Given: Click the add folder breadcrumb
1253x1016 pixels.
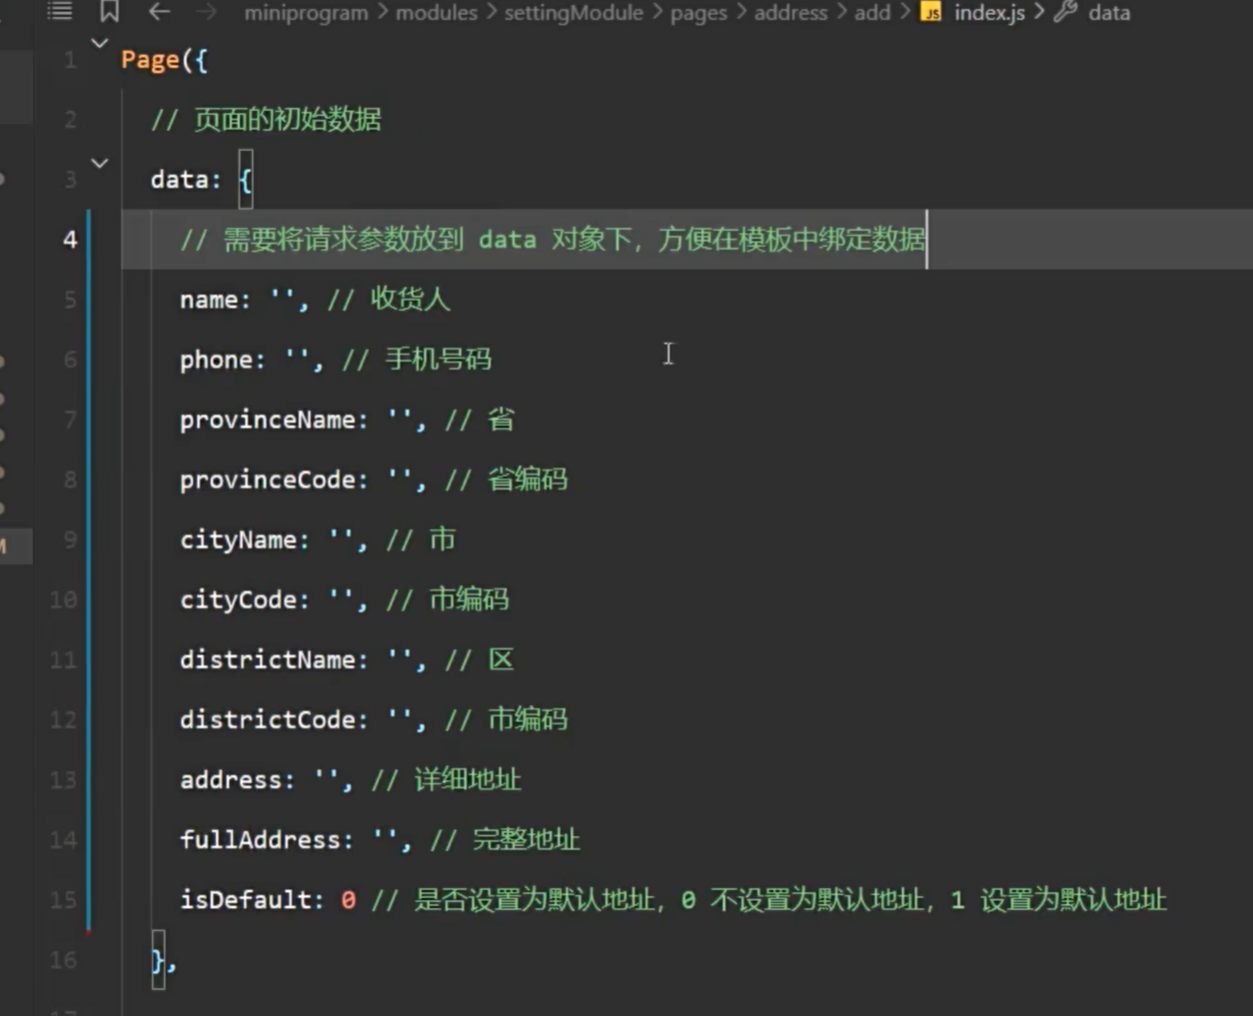Looking at the screenshot, I should click(872, 13).
